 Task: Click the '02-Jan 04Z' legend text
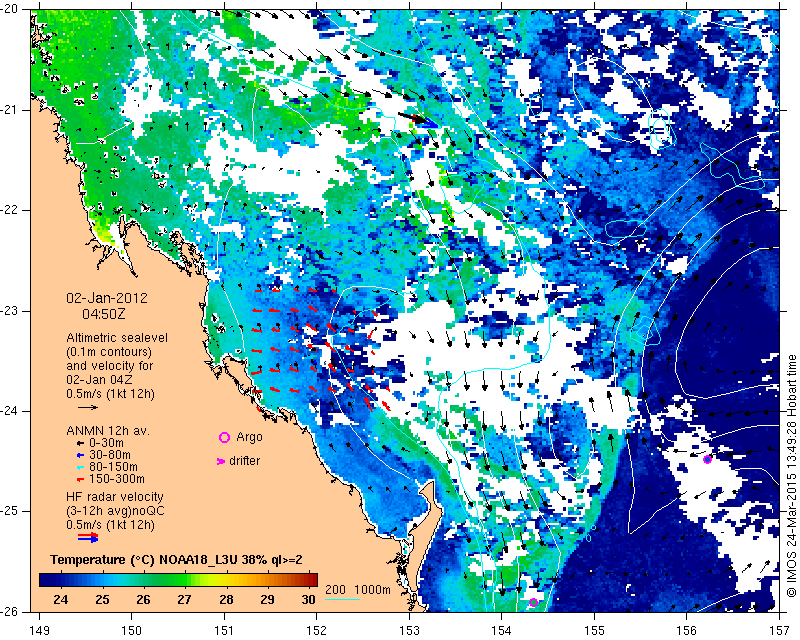point(101,380)
